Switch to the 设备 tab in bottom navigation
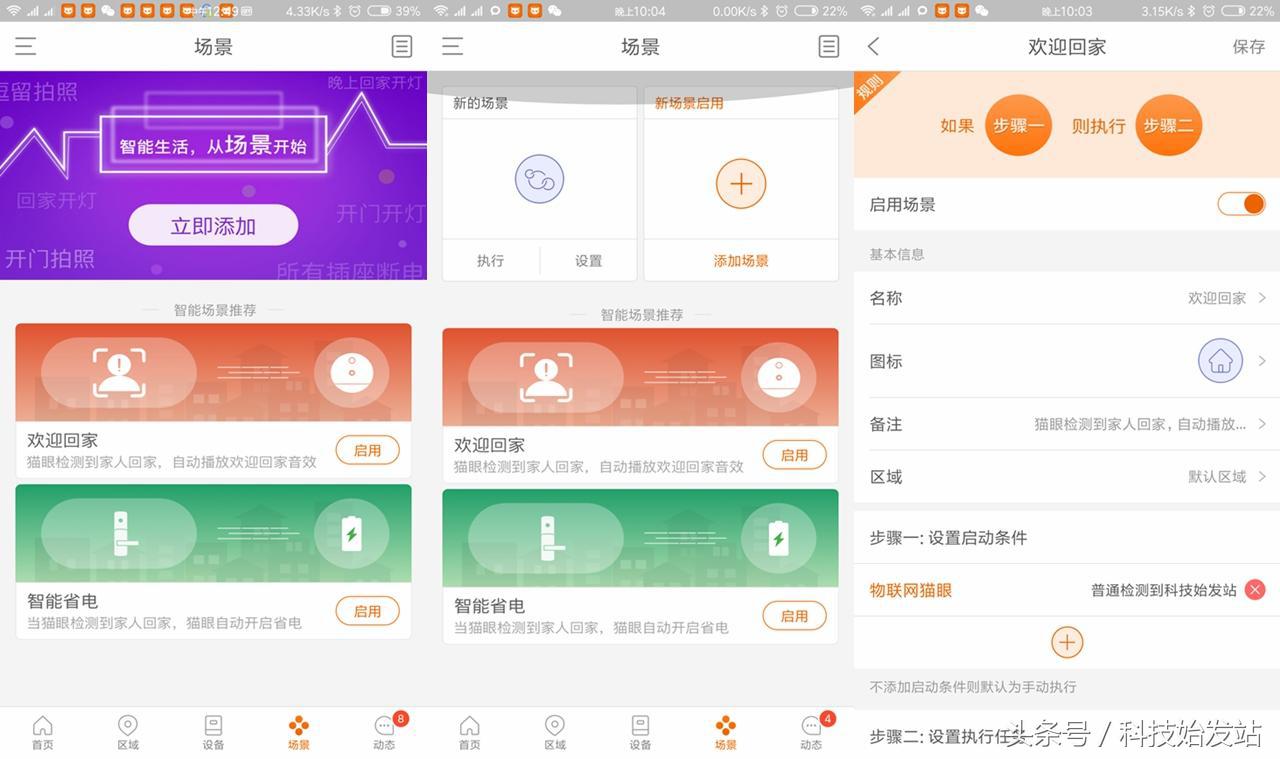 click(x=213, y=730)
